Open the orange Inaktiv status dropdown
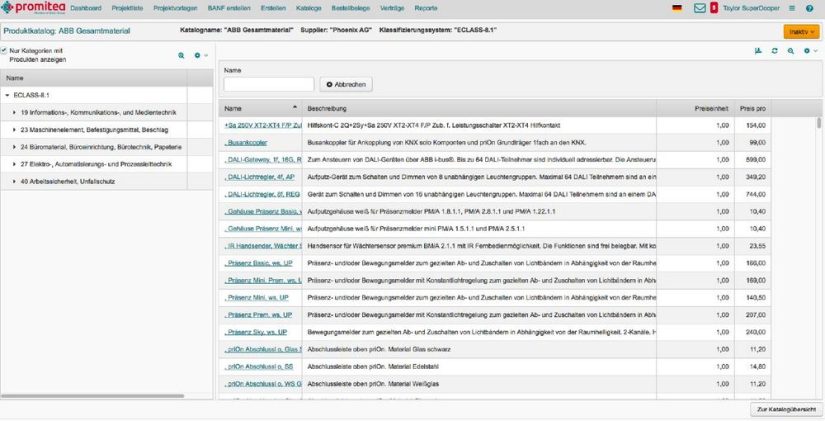Image resolution: width=825 pixels, height=421 pixels. tap(801, 32)
